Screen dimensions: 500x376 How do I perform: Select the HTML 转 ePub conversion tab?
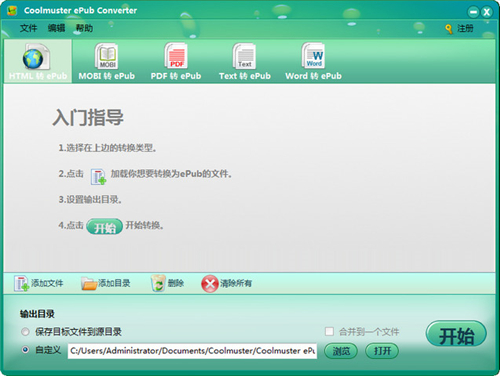[38, 61]
